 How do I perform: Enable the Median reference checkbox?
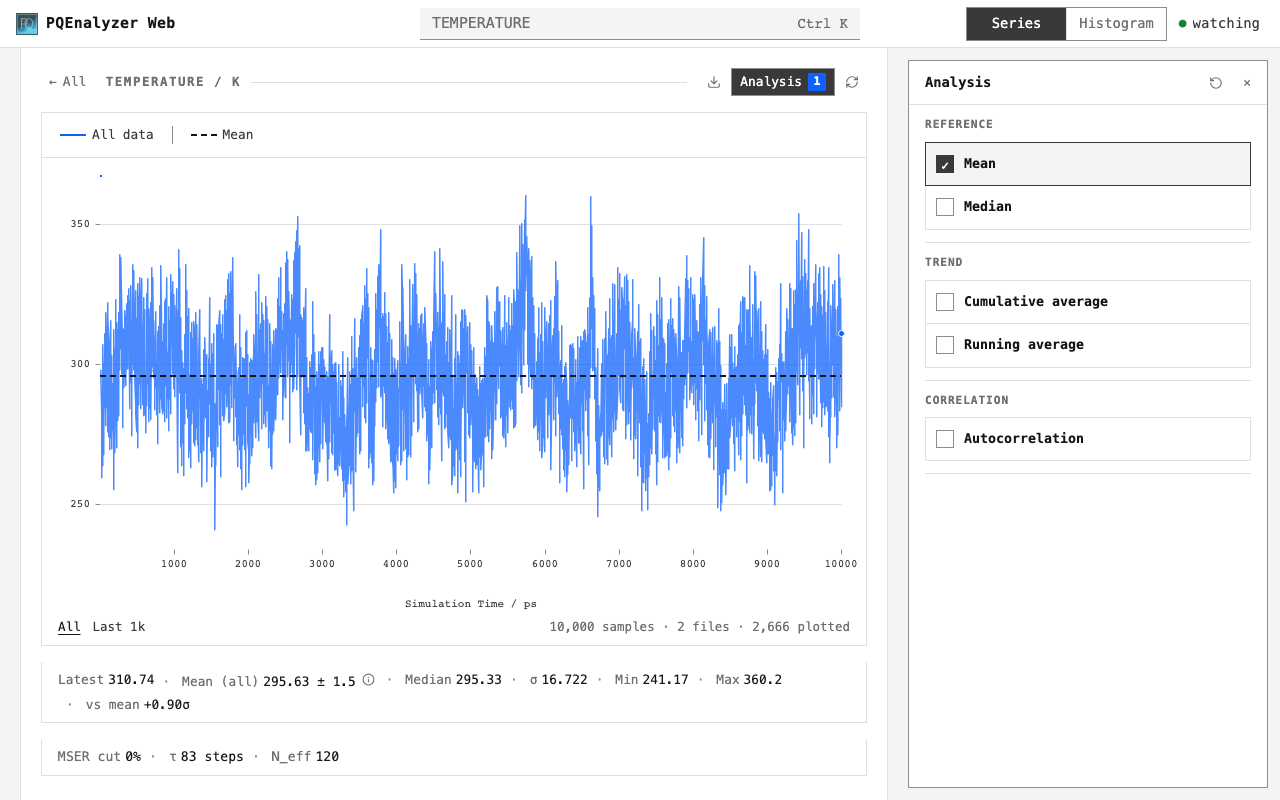pos(945,207)
